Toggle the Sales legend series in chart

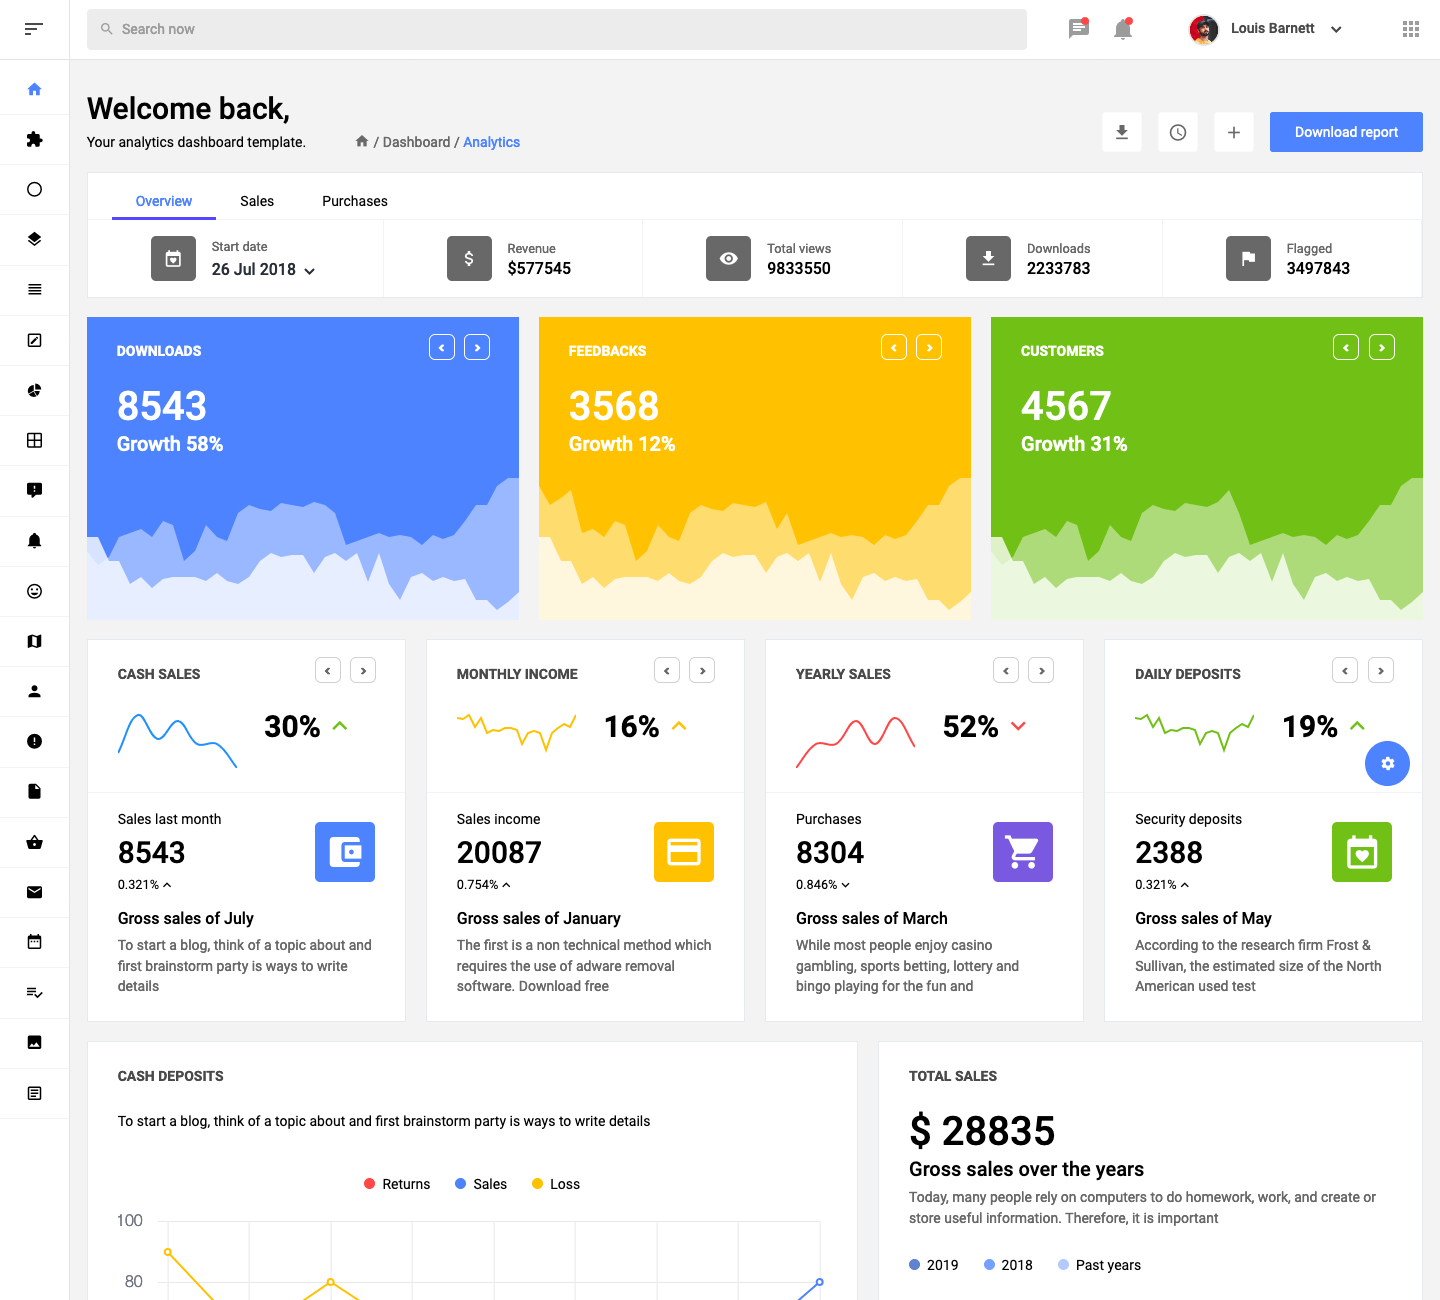(481, 1184)
